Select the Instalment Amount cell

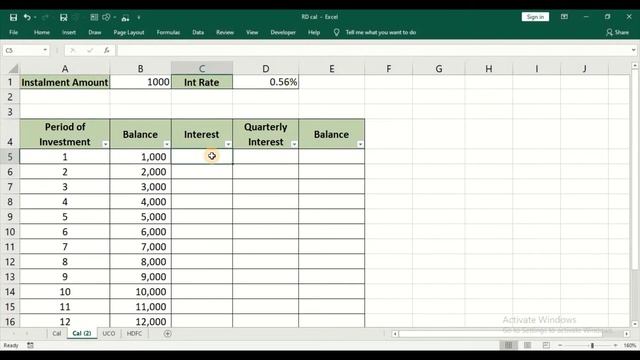[65, 82]
